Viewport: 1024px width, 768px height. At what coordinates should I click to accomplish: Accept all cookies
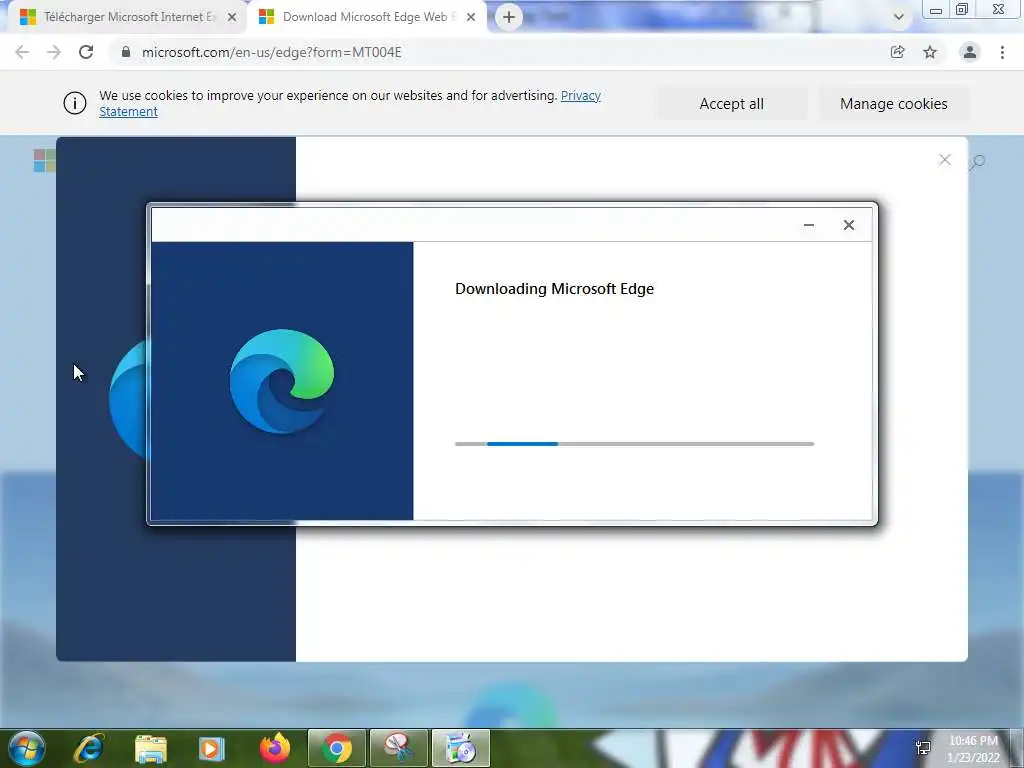731,104
